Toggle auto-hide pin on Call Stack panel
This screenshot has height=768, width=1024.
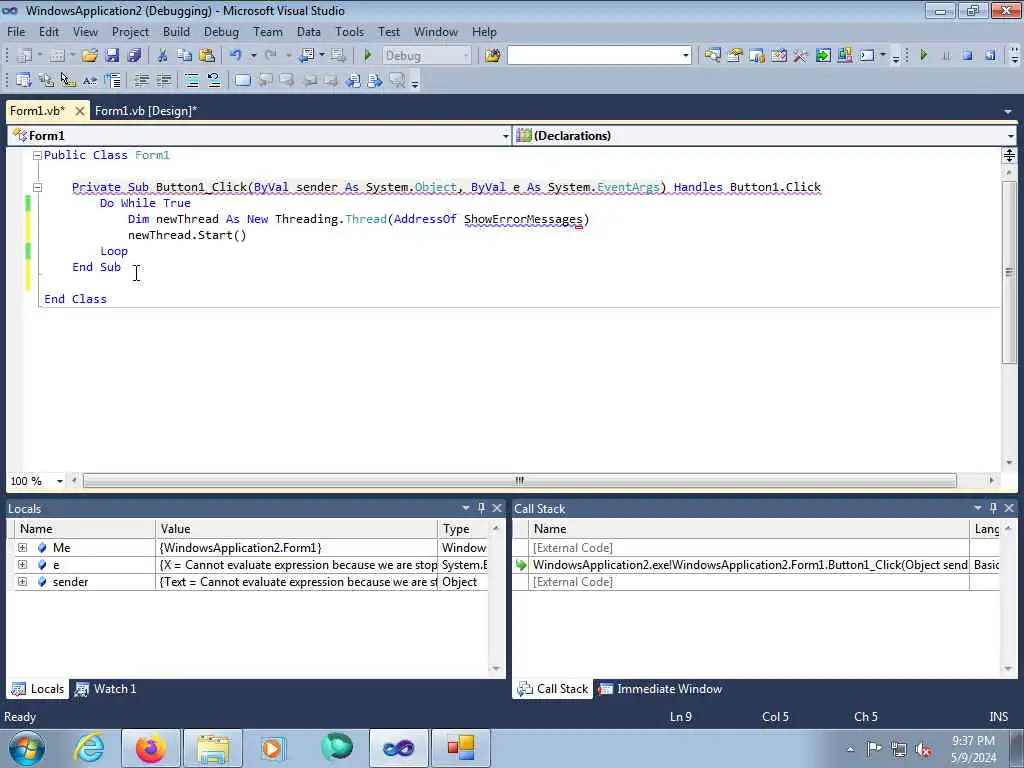(x=994, y=508)
